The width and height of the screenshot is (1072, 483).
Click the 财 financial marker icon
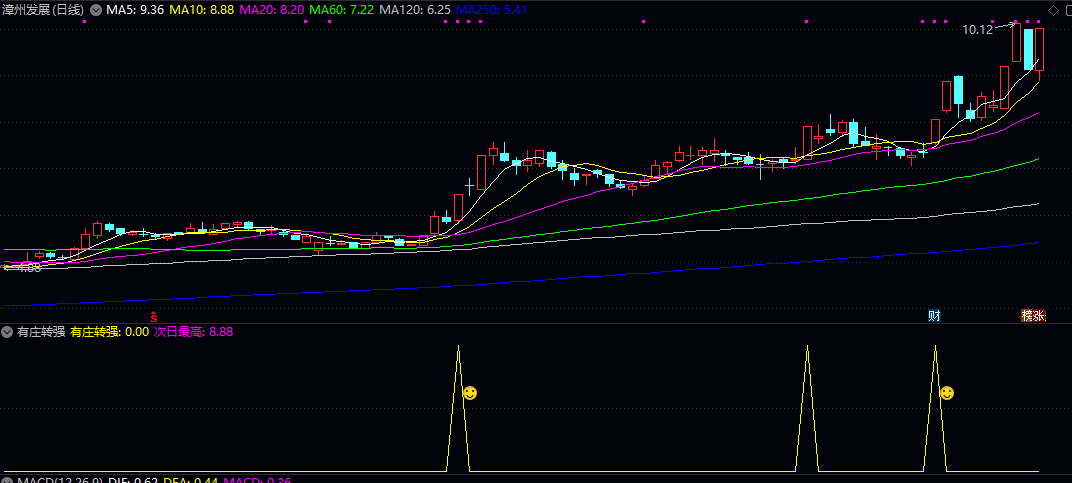click(x=934, y=316)
